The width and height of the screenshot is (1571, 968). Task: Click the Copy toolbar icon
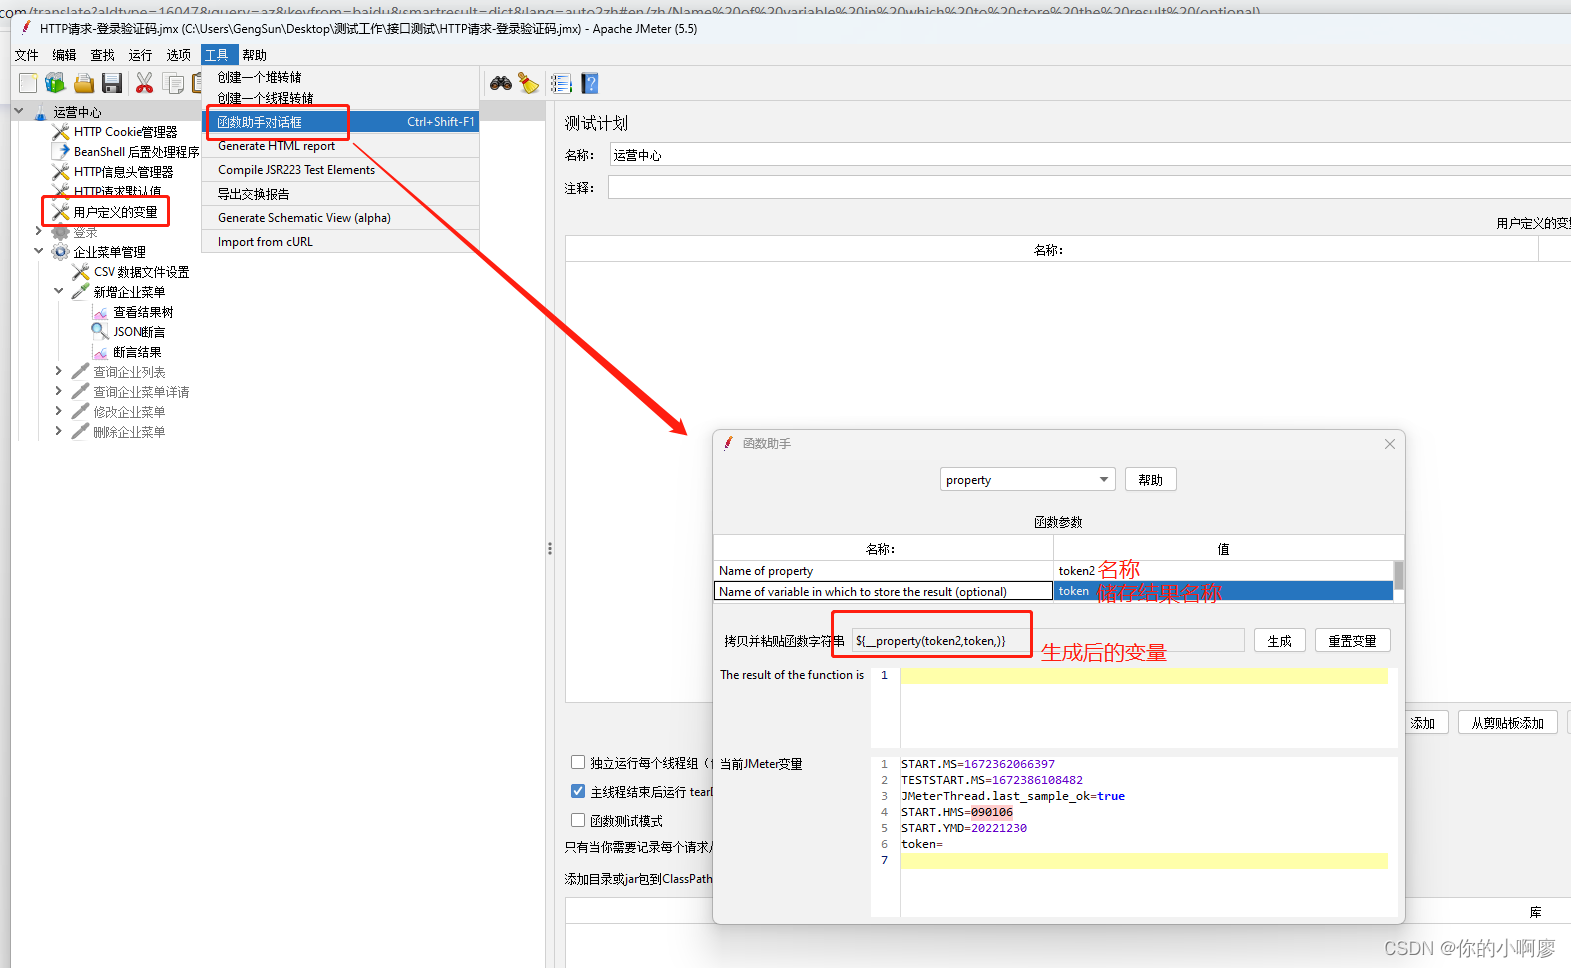[174, 83]
